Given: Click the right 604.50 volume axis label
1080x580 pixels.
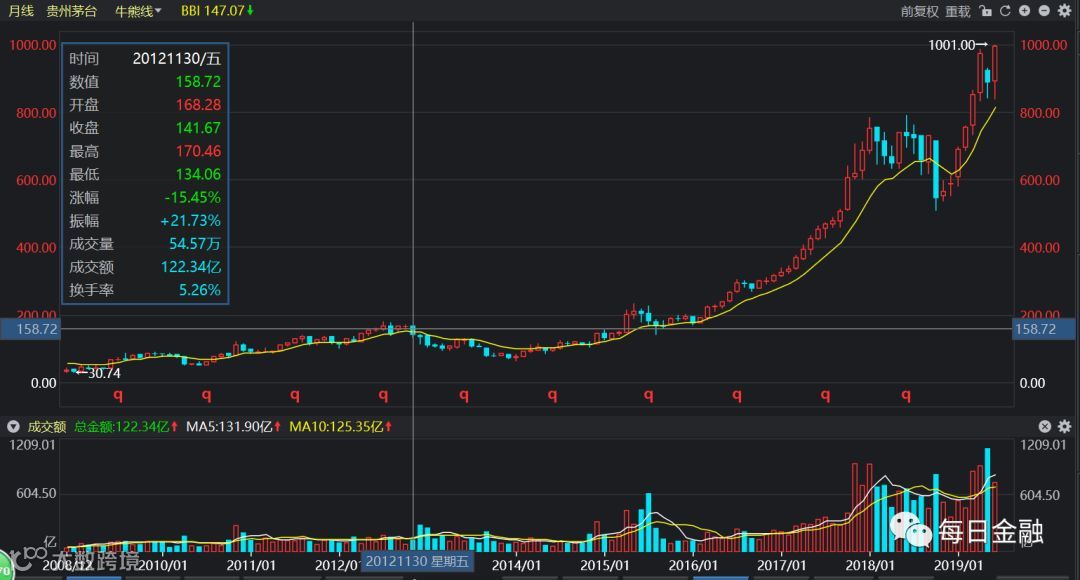Looking at the screenshot, I should point(1040,495).
